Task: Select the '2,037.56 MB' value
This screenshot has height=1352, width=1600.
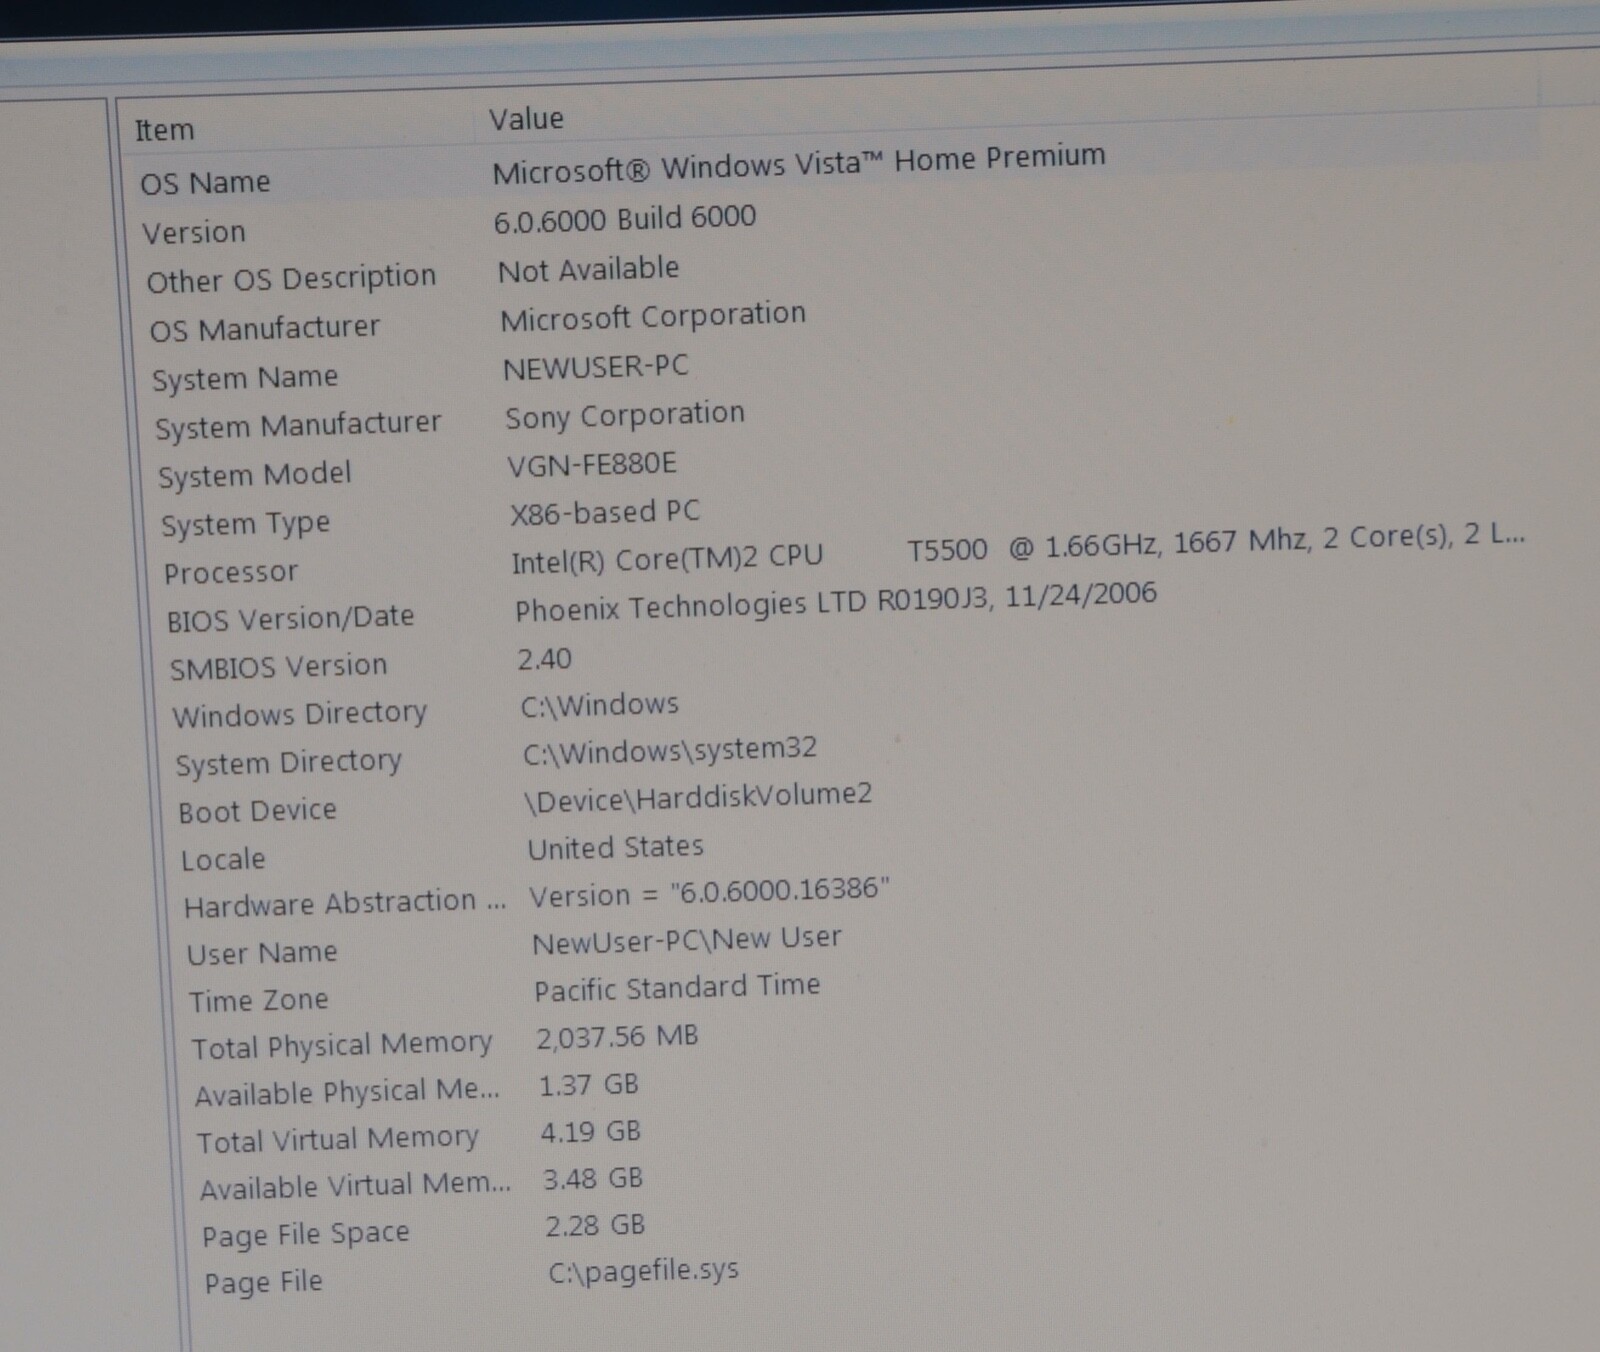Action: [x=617, y=1037]
